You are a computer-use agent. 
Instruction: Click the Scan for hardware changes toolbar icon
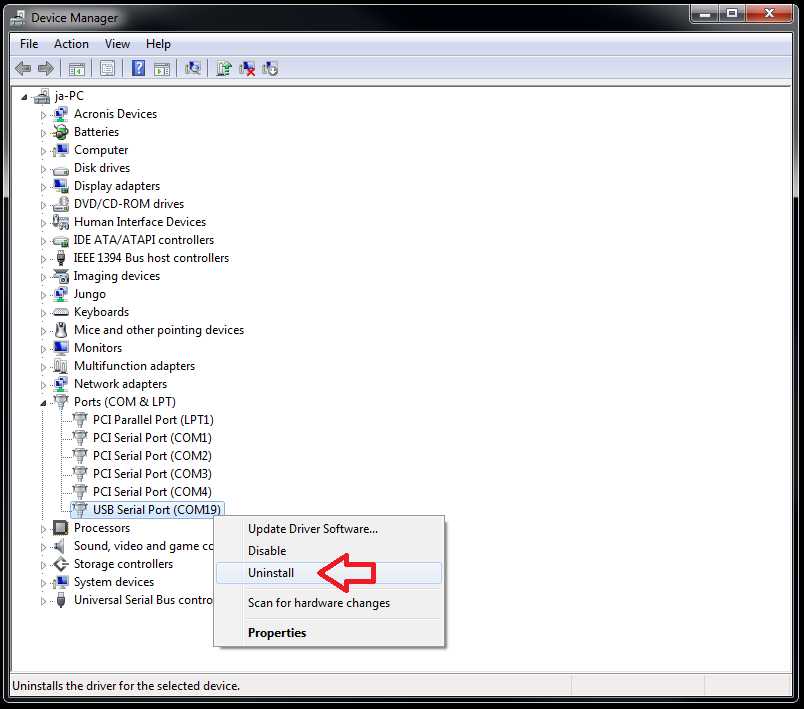click(x=193, y=68)
